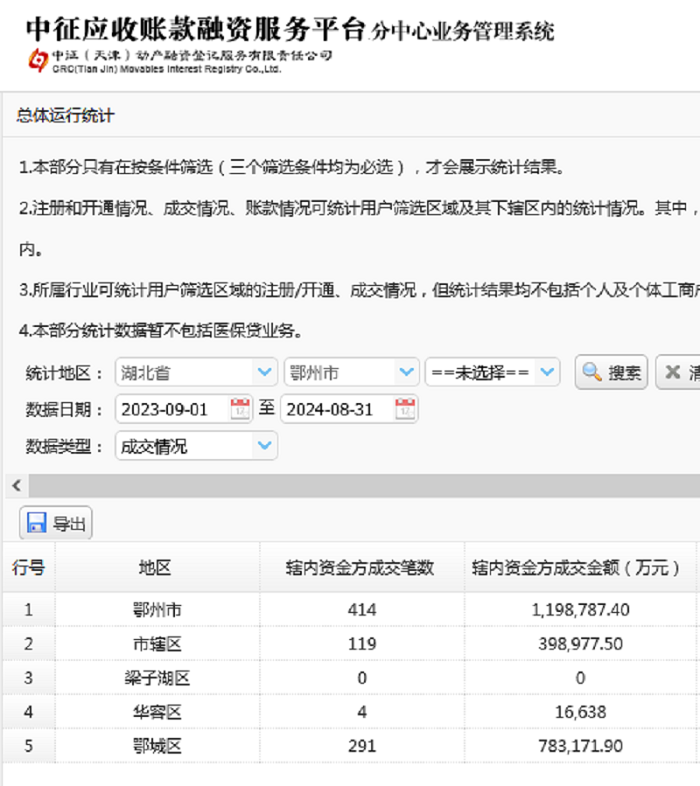Click row number 5 cell

[x=29, y=746]
